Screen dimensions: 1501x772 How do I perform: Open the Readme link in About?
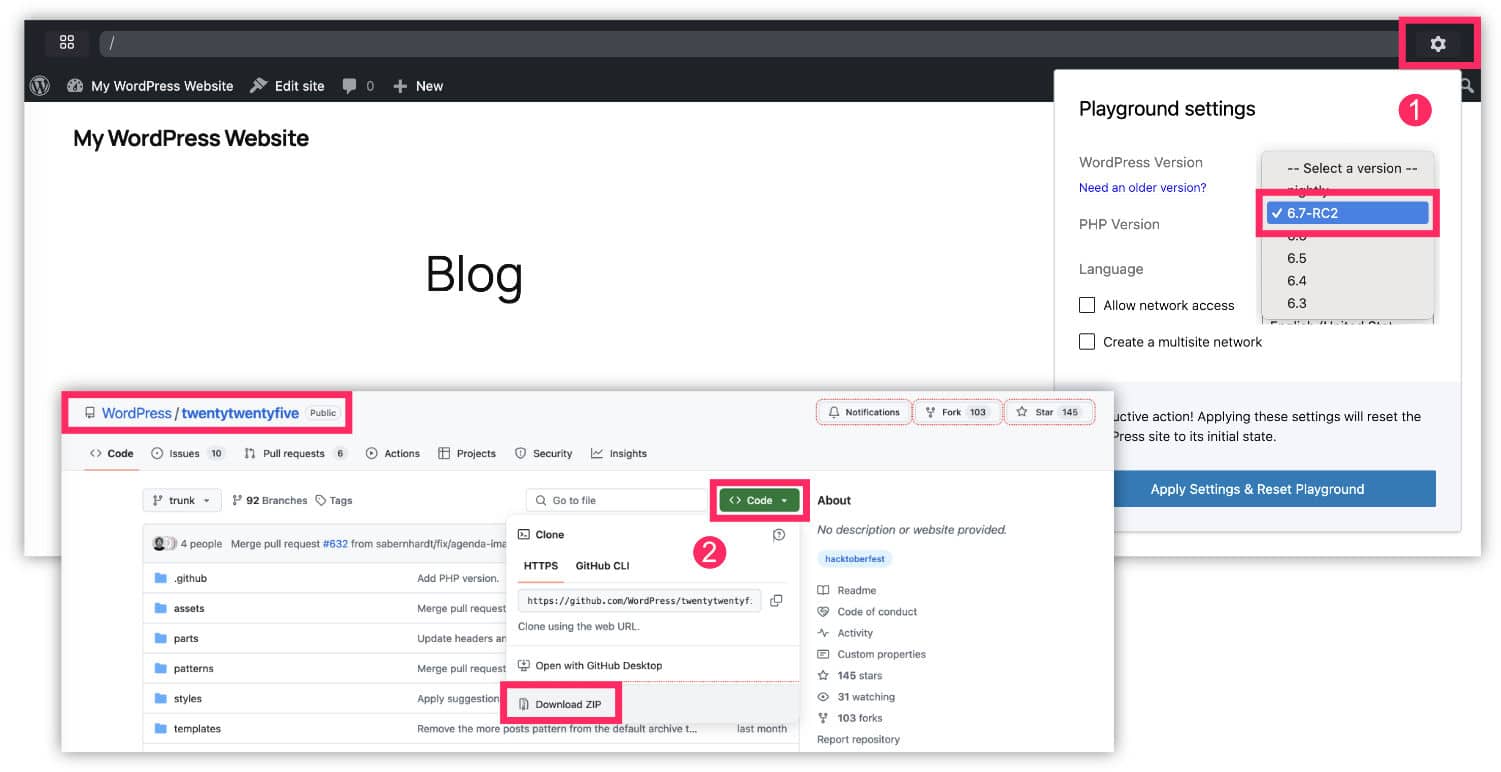pos(847,590)
